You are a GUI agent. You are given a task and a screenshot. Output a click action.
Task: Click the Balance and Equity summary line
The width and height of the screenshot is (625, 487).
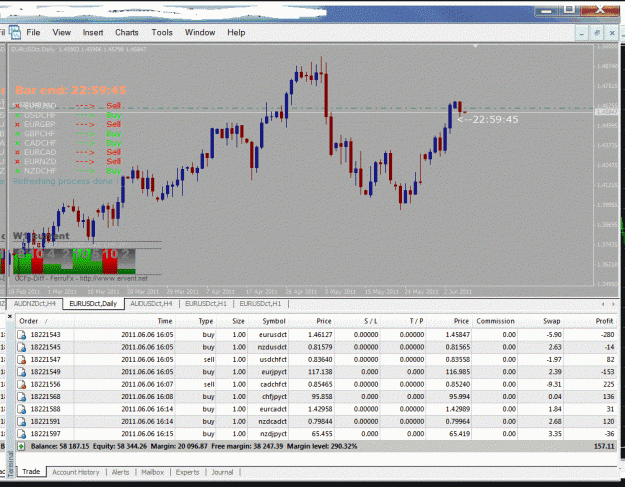click(194, 446)
